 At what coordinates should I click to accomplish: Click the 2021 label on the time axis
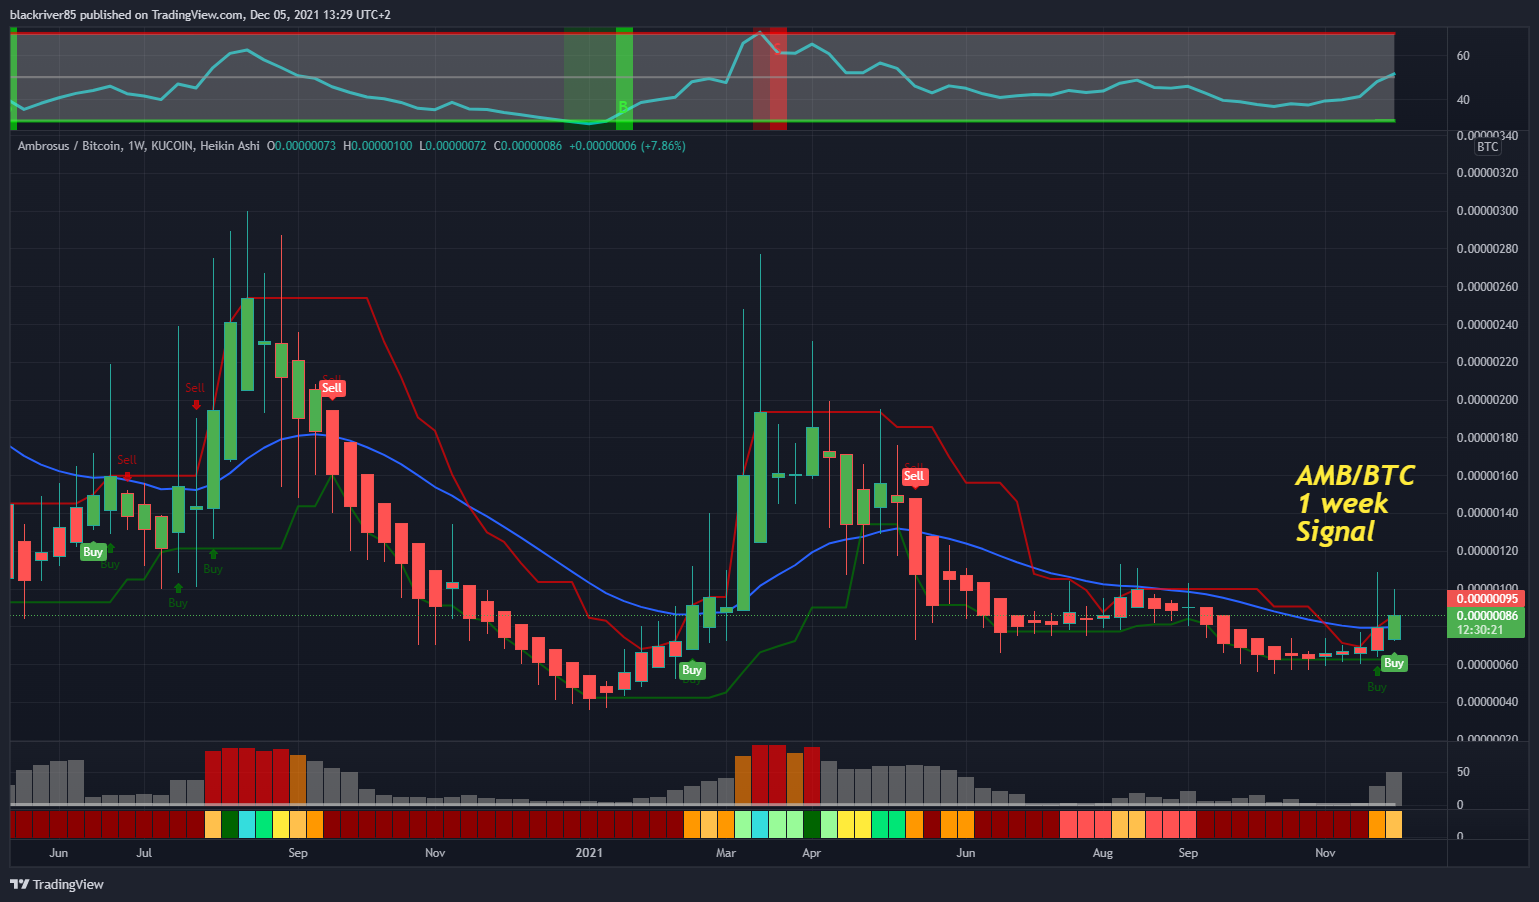[x=589, y=853]
